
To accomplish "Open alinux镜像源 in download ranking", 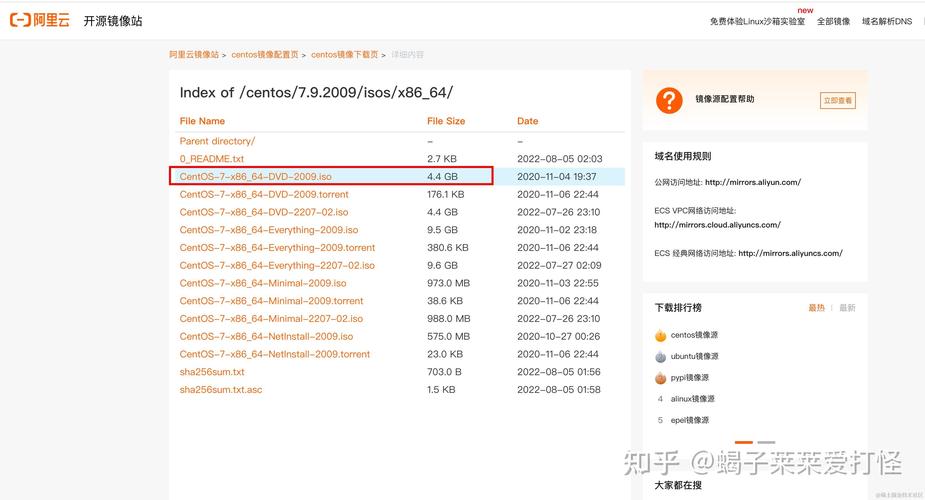I will [x=693, y=399].
